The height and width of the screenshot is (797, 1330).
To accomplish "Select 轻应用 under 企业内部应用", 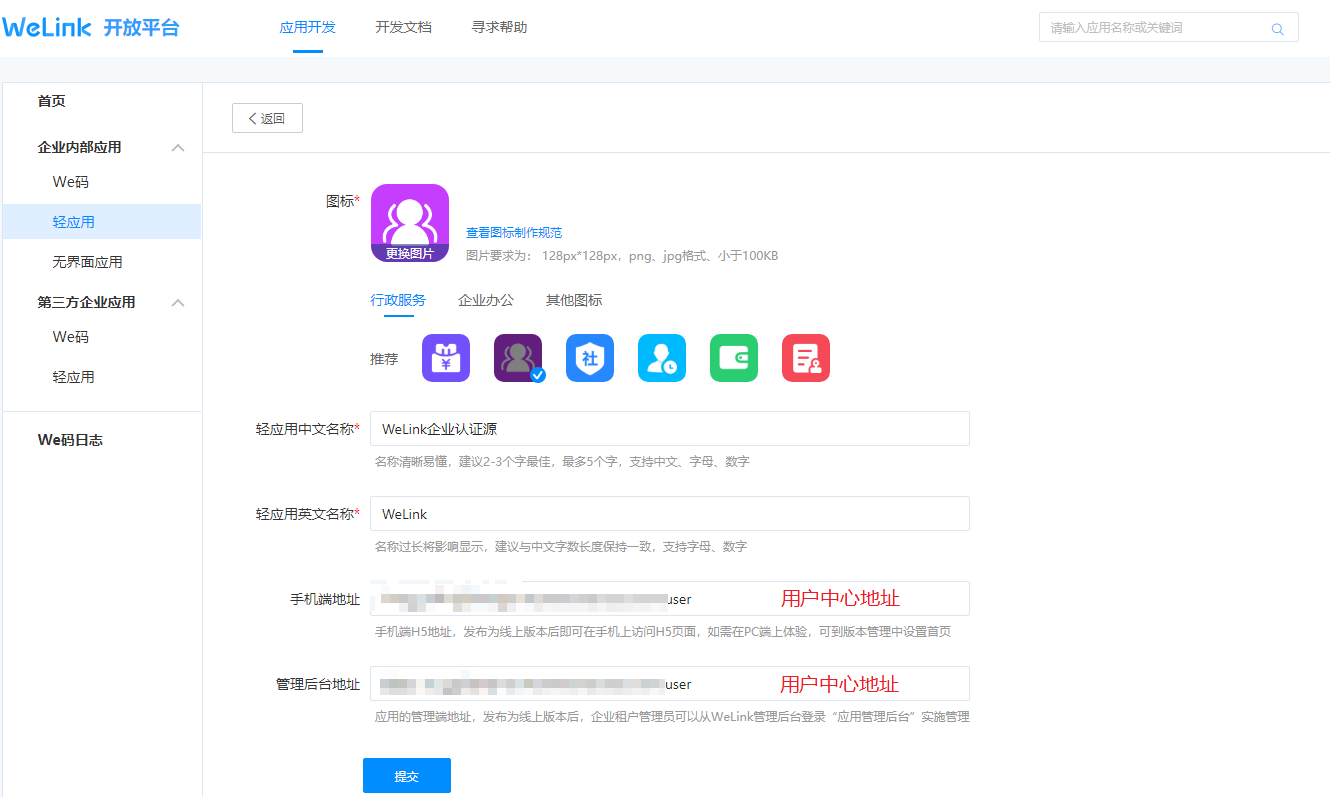I will [102, 222].
